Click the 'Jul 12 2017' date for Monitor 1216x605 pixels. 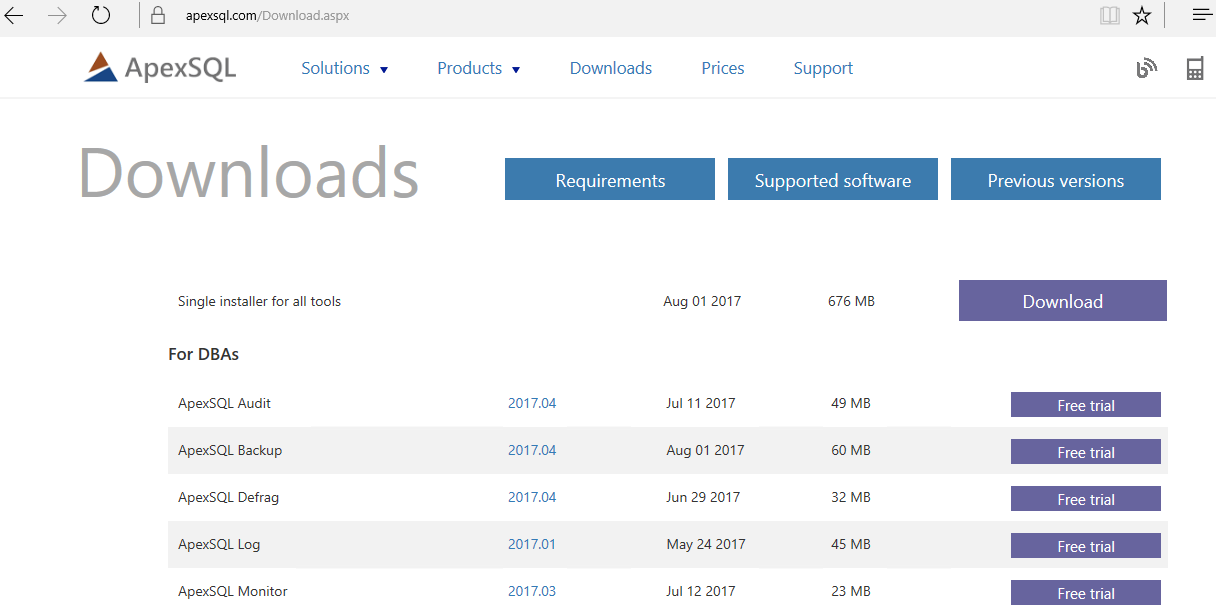click(x=701, y=591)
